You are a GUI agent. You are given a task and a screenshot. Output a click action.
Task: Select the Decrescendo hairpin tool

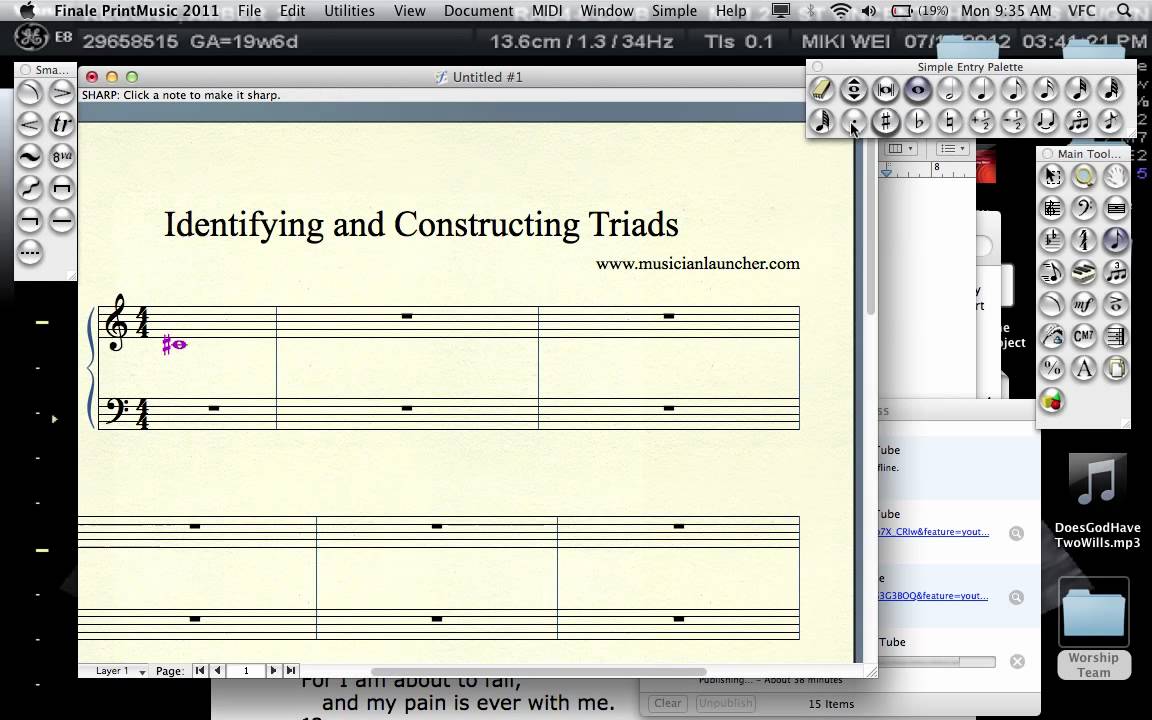point(62,93)
